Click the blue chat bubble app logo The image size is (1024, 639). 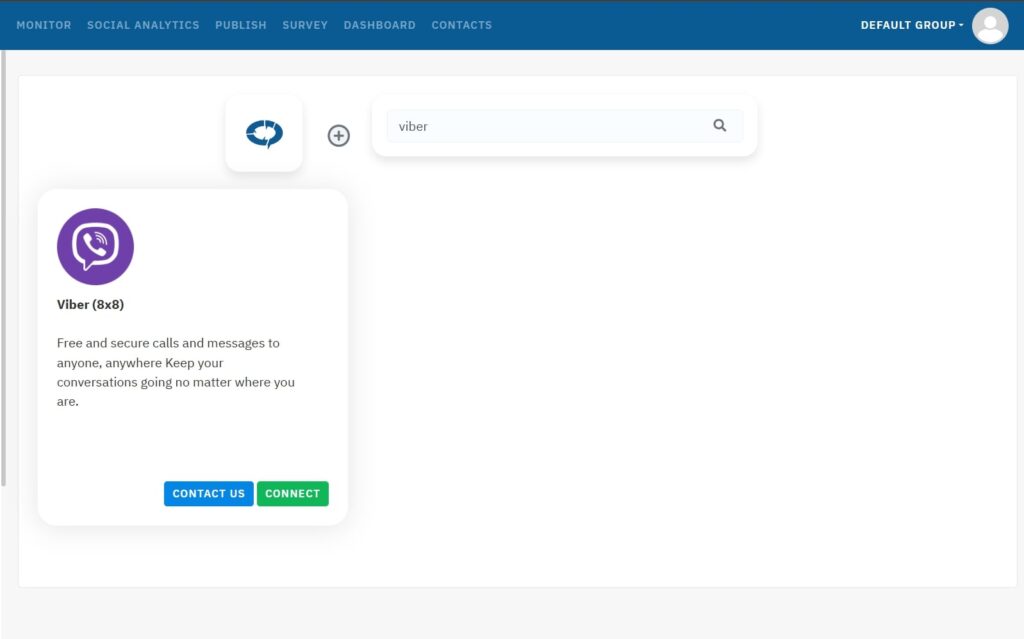coord(264,133)
